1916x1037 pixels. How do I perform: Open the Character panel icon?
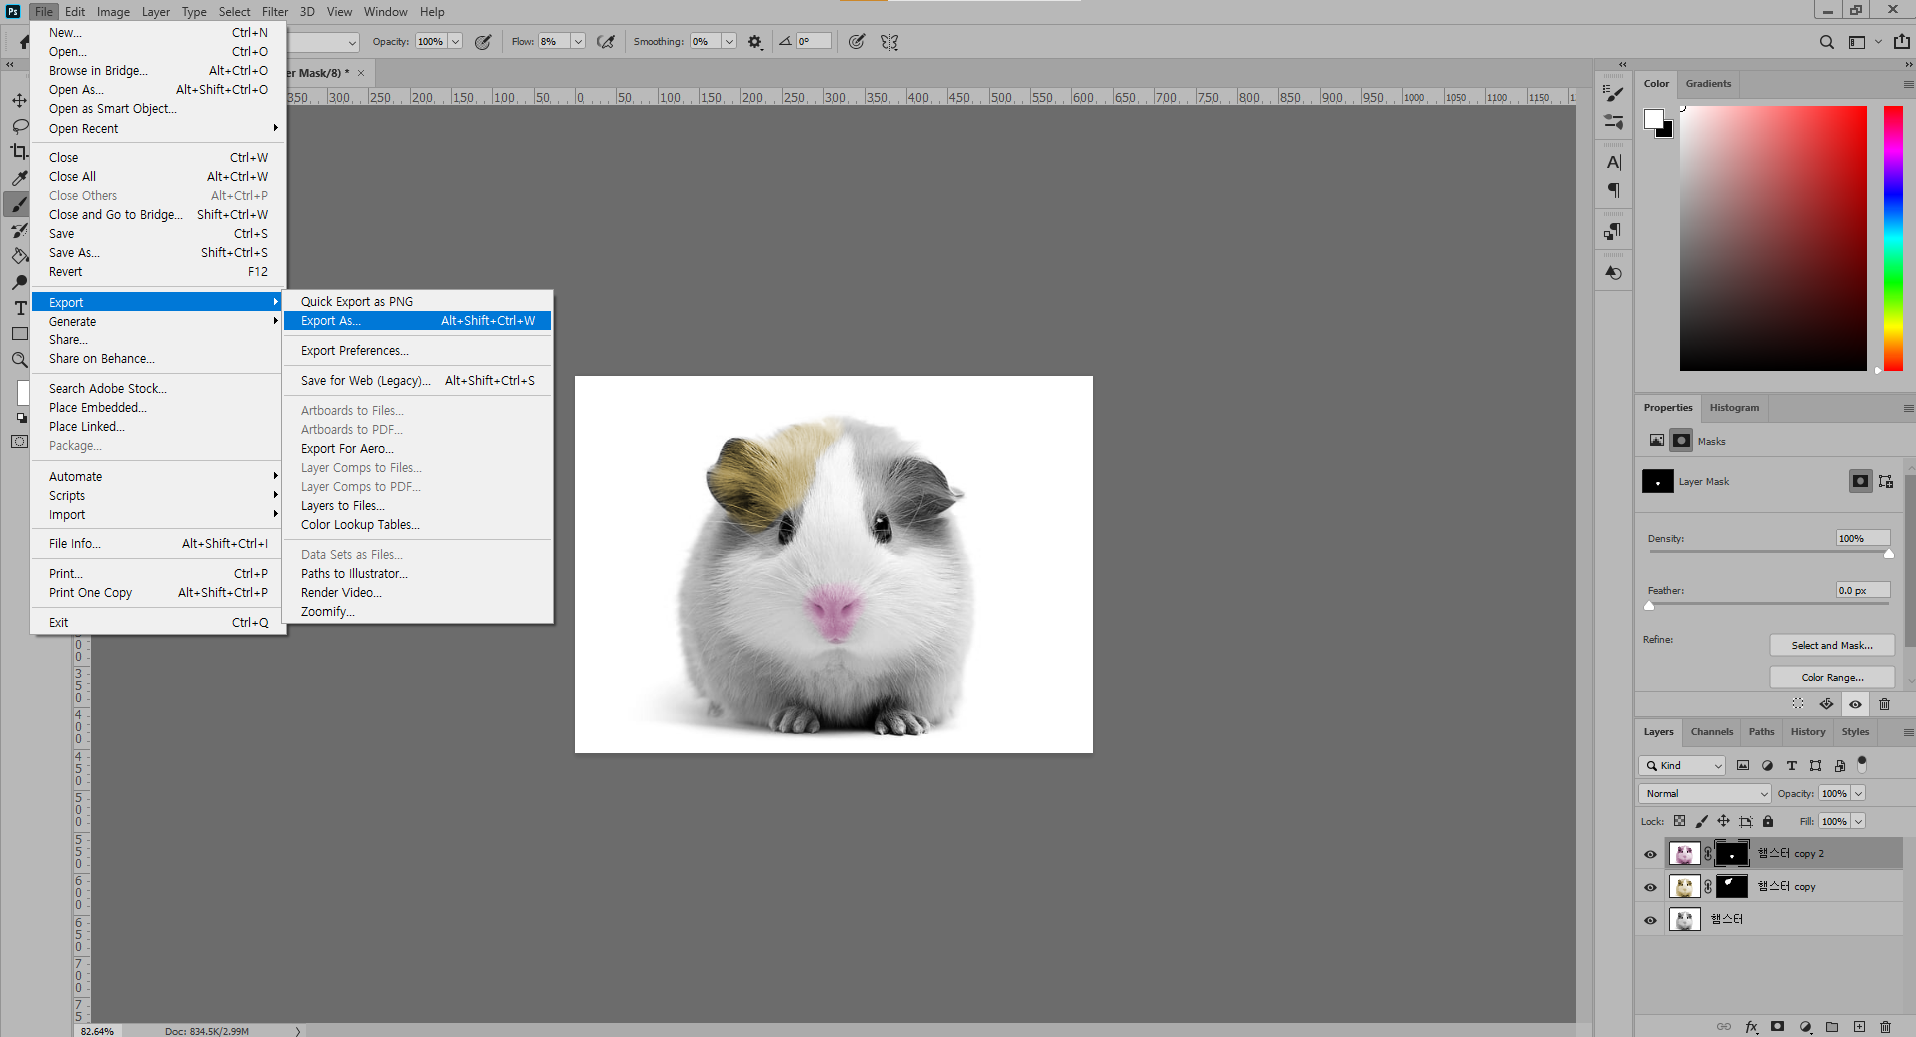pos(1613,162)
